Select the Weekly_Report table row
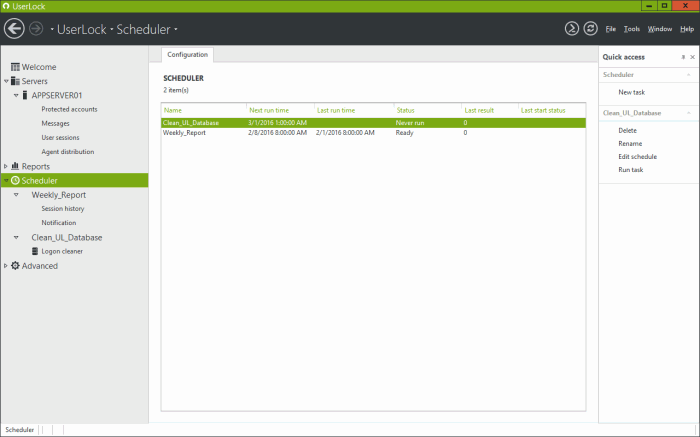Image resolution: width=700 pixels, height=437 pixels. pyautogui.click(x=373, y=133)
